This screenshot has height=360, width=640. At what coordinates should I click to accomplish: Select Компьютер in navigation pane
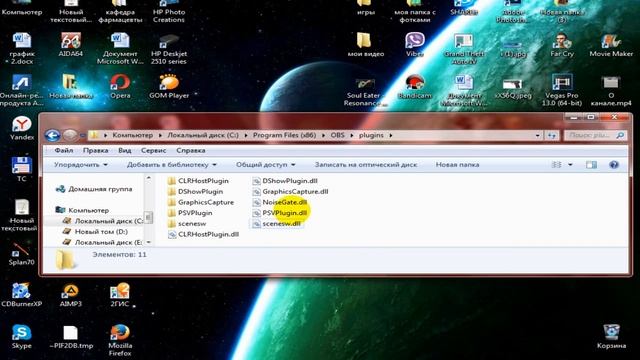82,210
